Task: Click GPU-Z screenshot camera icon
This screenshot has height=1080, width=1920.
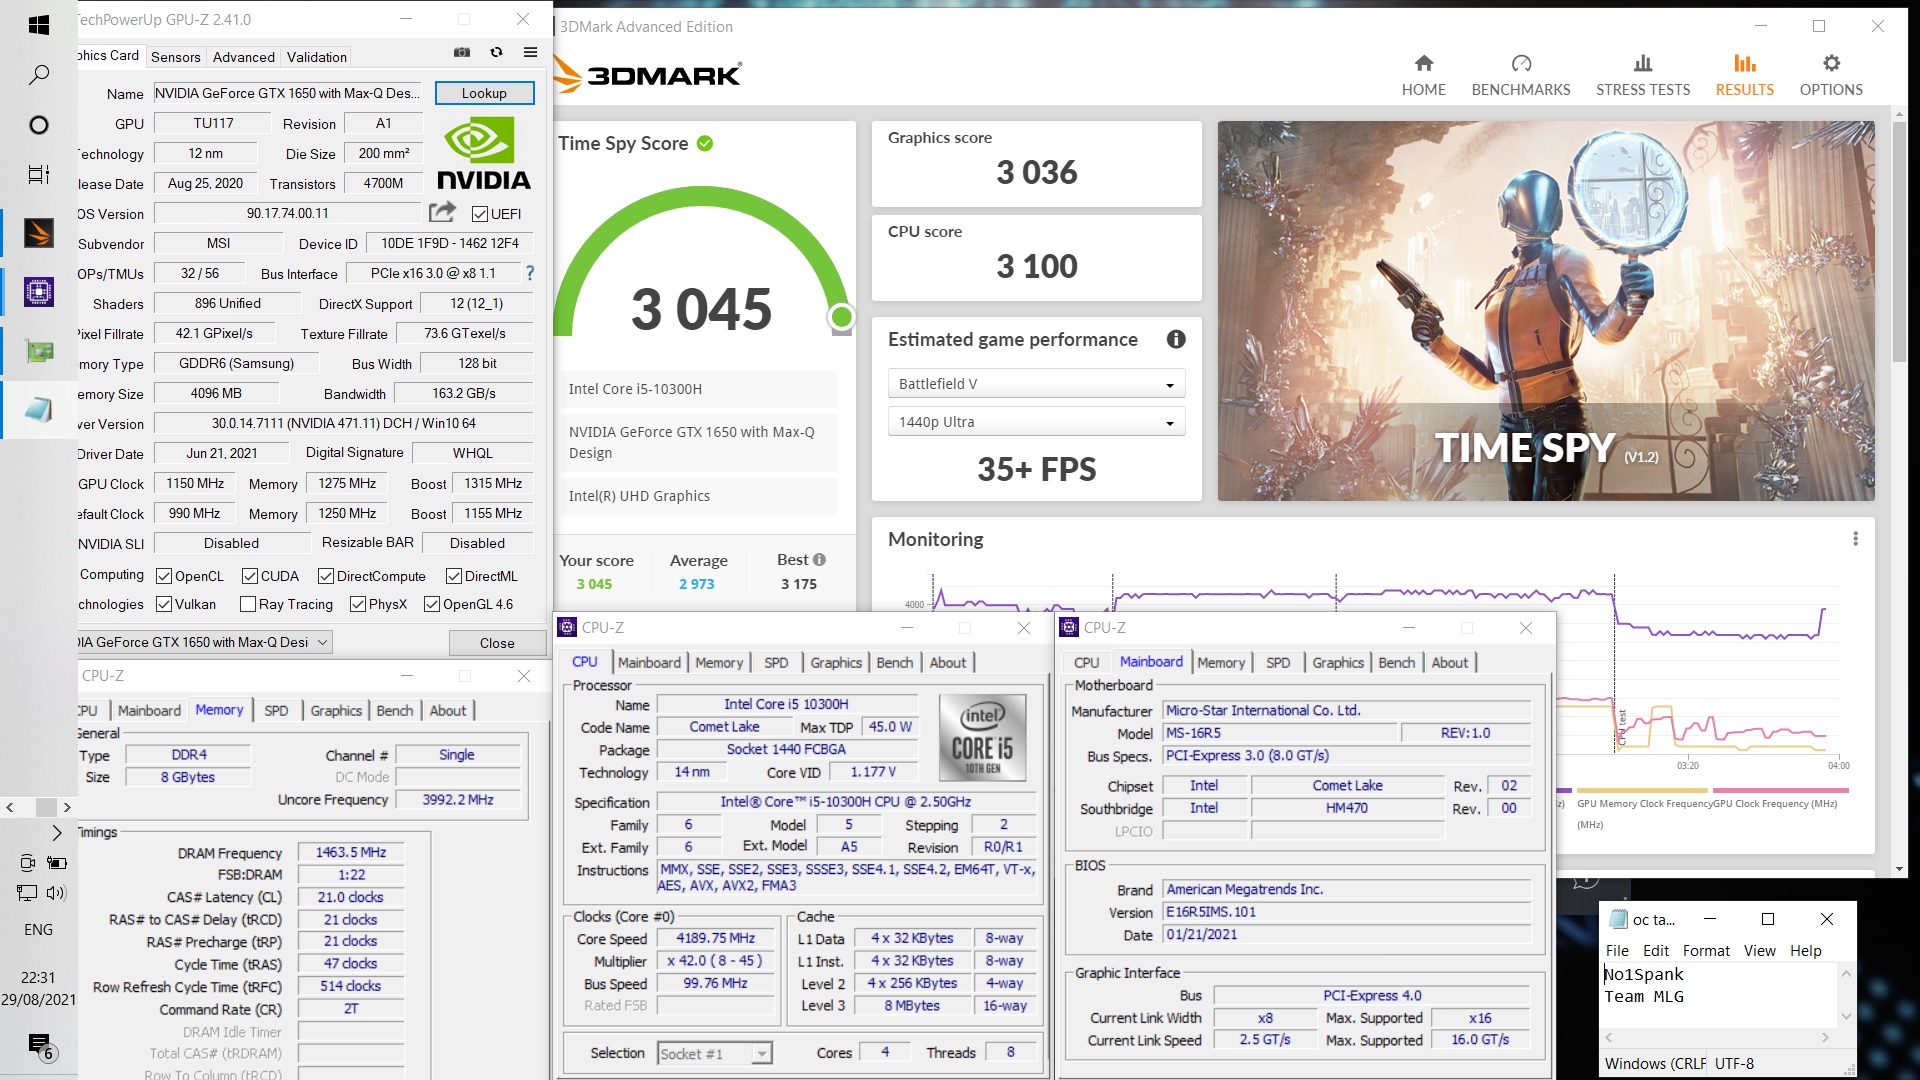Action: tap(462, 52)
